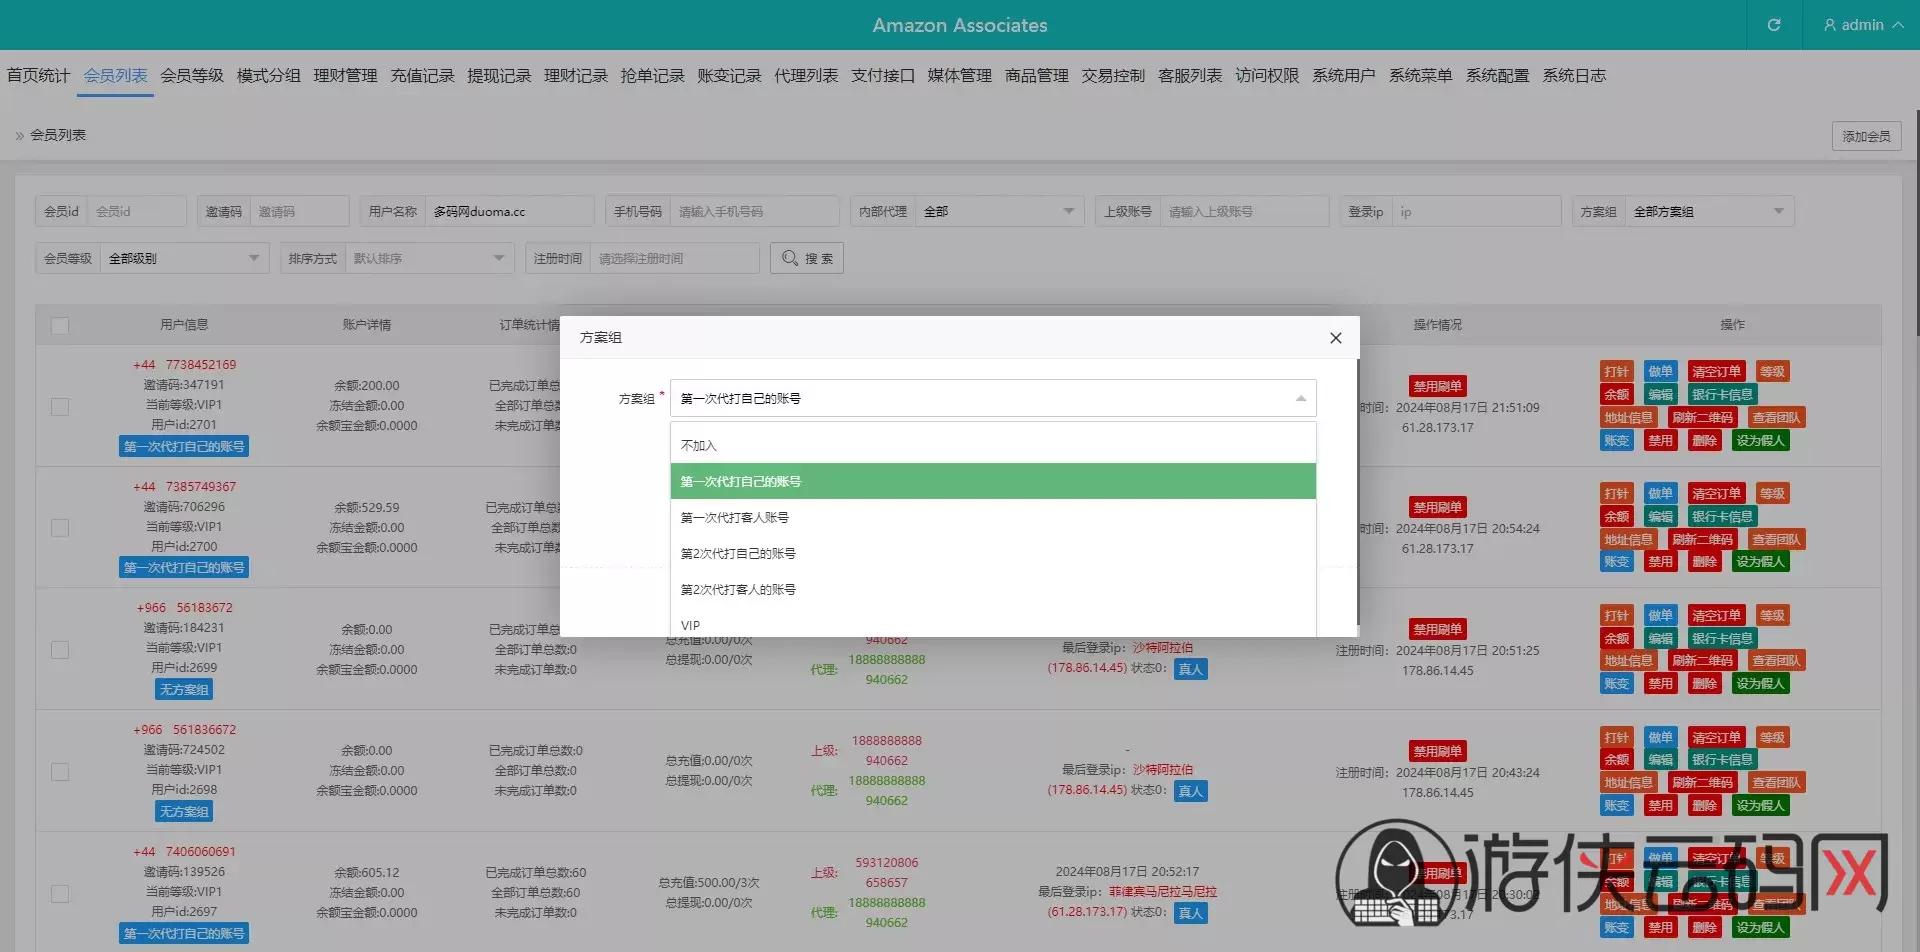Click 禁用刷单 in the +44 7738452169 row
Image resolution: width=1920 pixels, height=952 pixels.
point(1437,386)
